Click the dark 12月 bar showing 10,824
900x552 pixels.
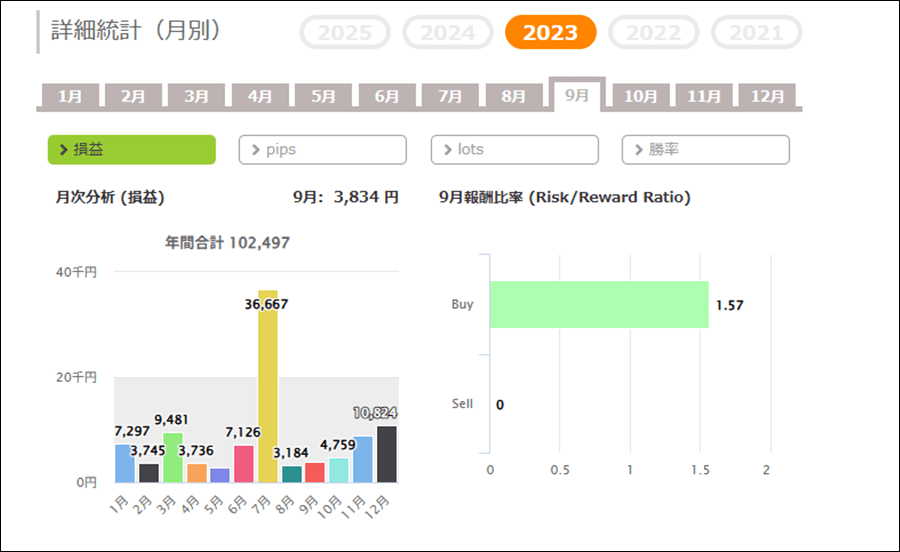(x=386, y=454)
